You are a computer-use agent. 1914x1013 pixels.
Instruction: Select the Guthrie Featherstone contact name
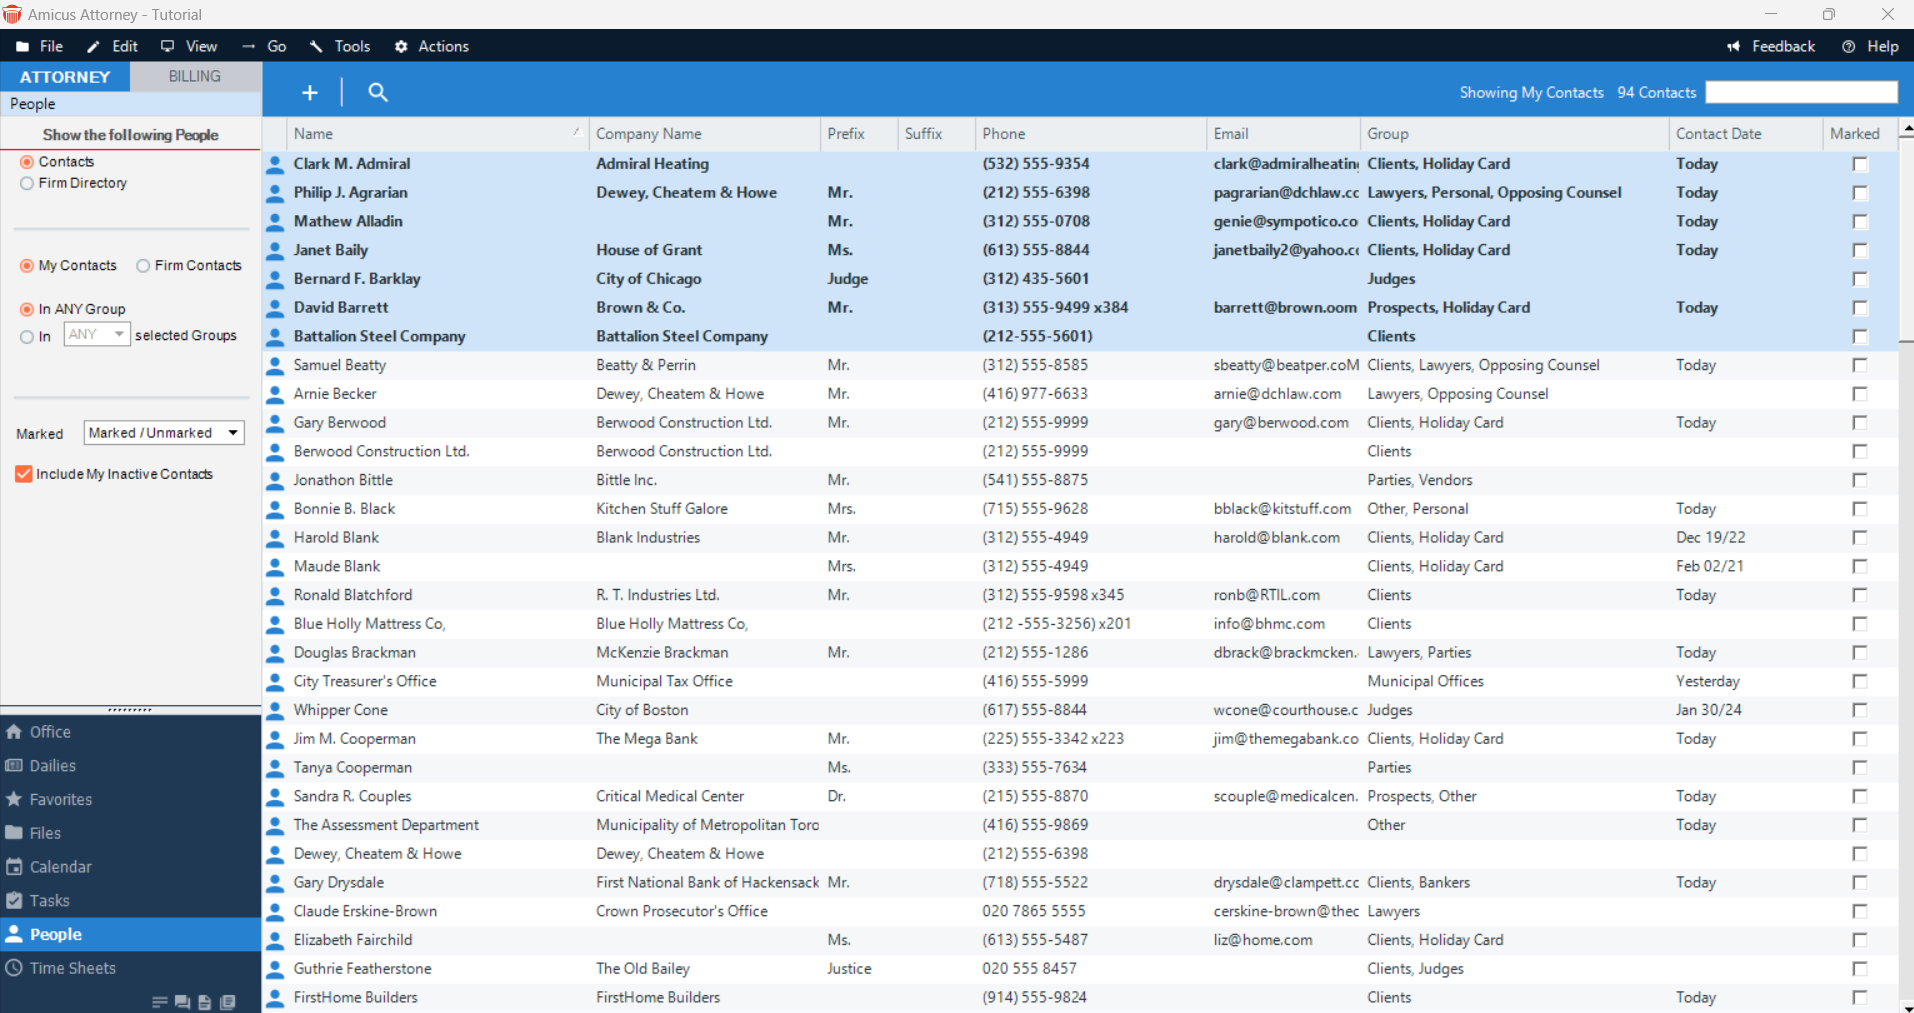tap(362, 969)
